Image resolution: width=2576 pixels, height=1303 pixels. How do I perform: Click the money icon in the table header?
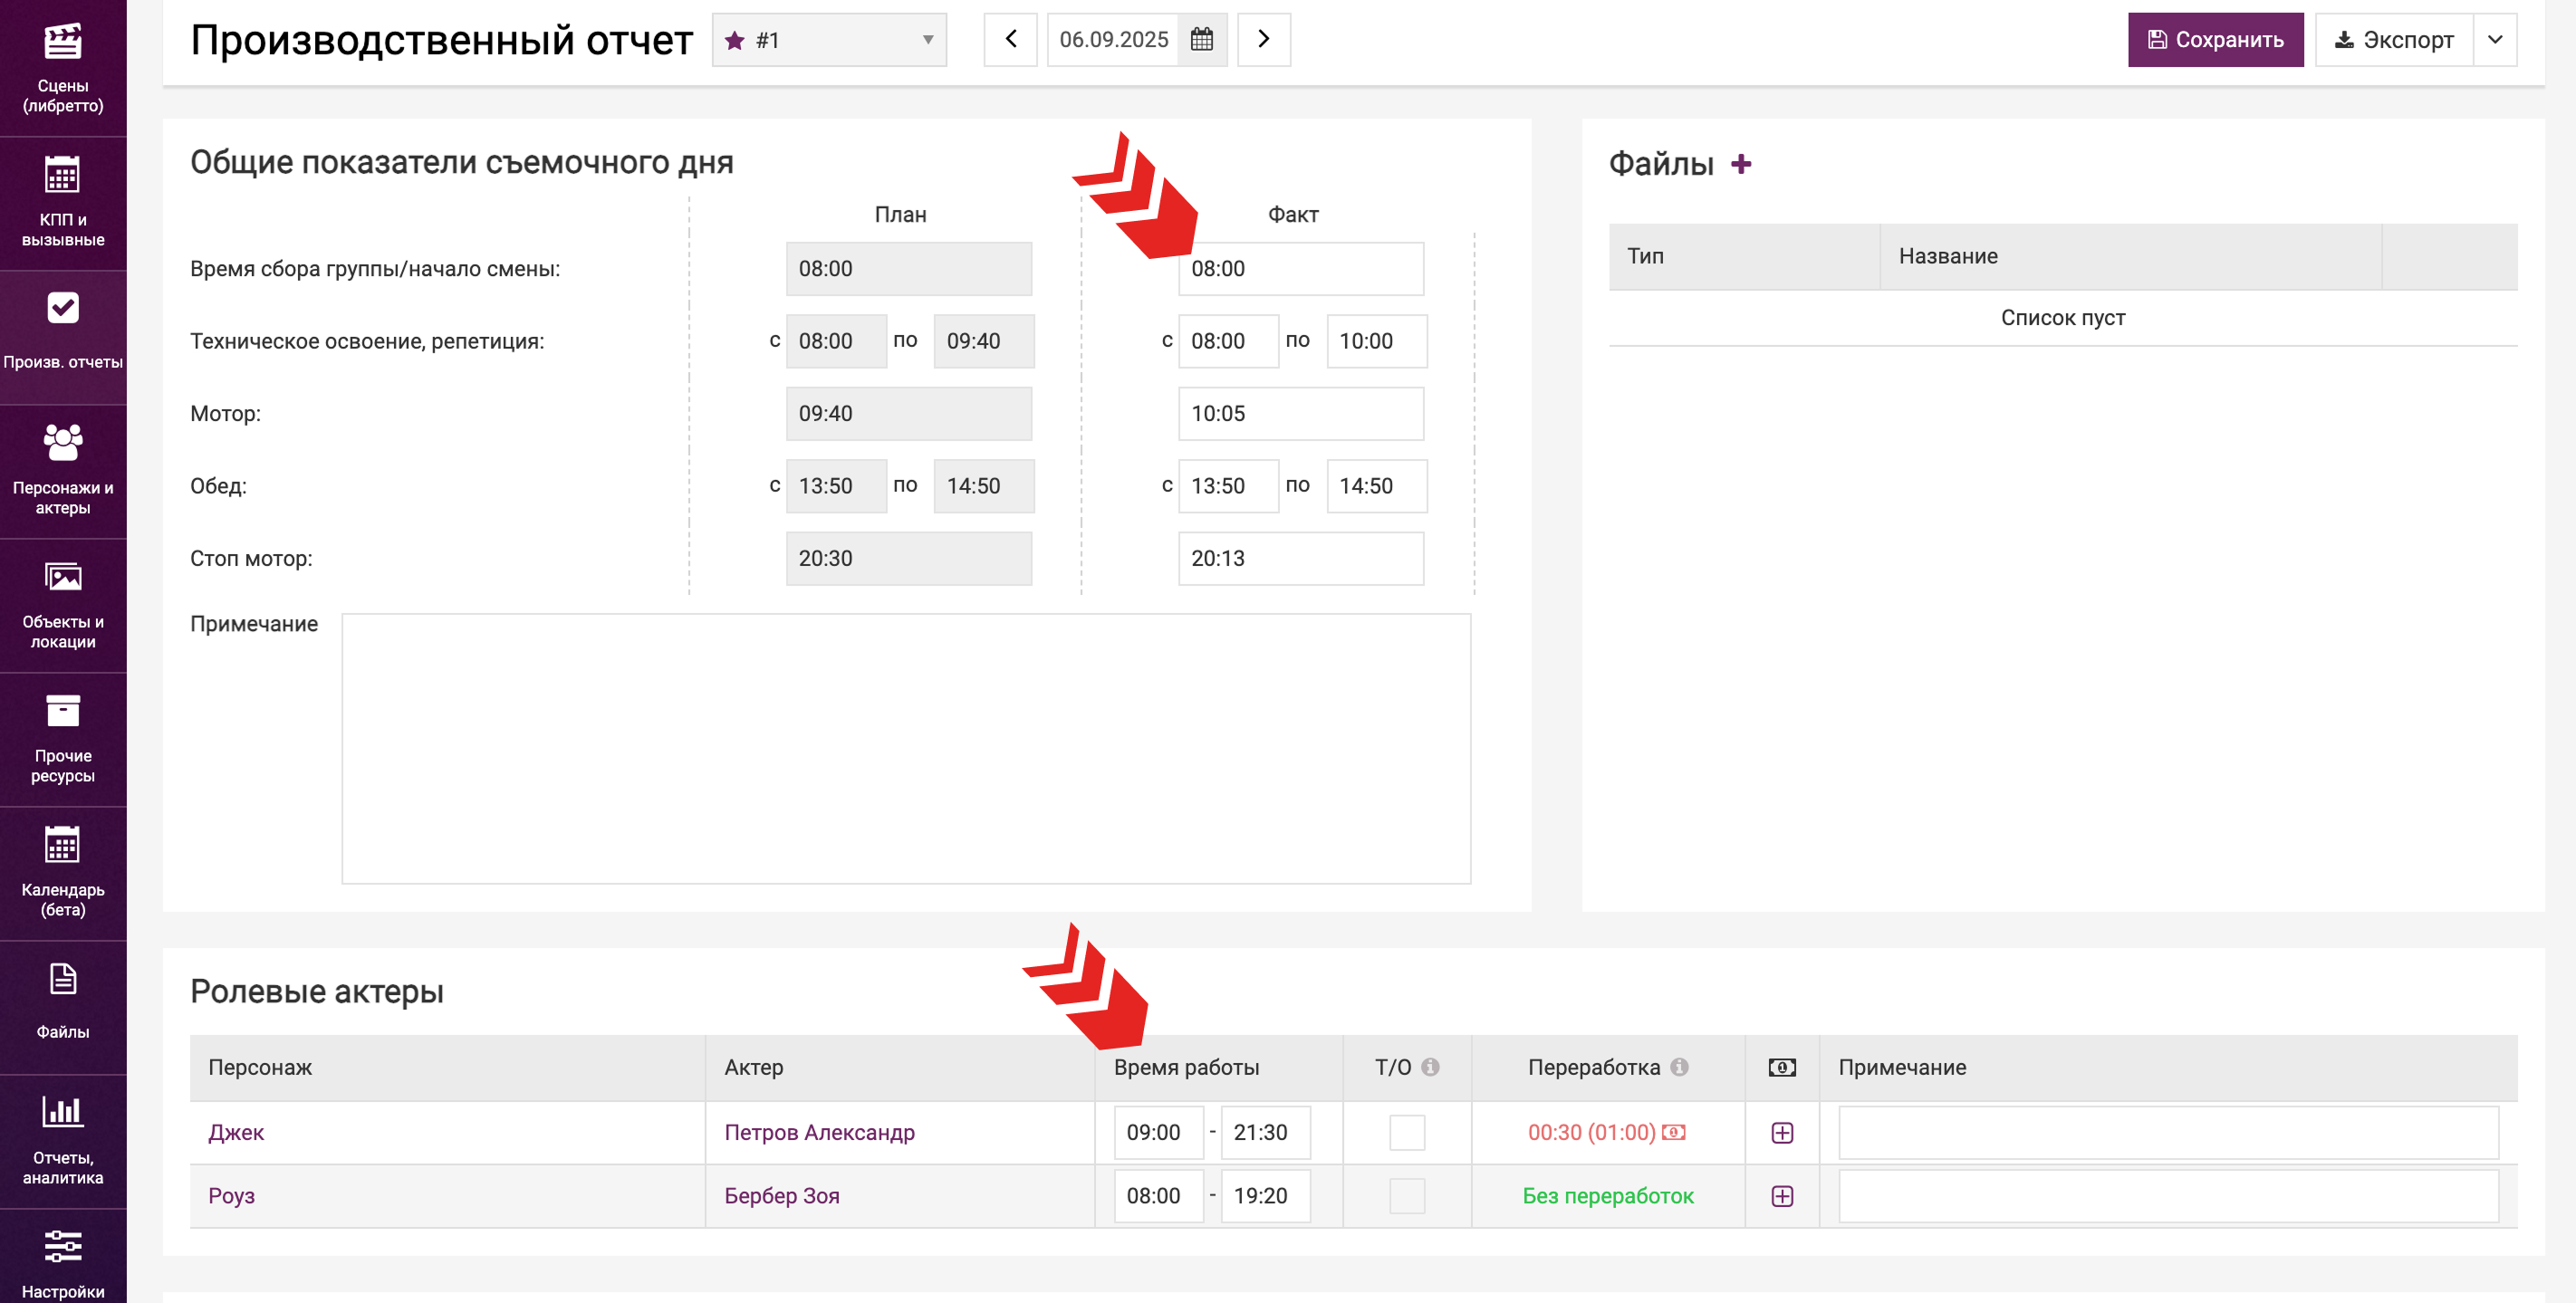[x=1782, y=1067]
